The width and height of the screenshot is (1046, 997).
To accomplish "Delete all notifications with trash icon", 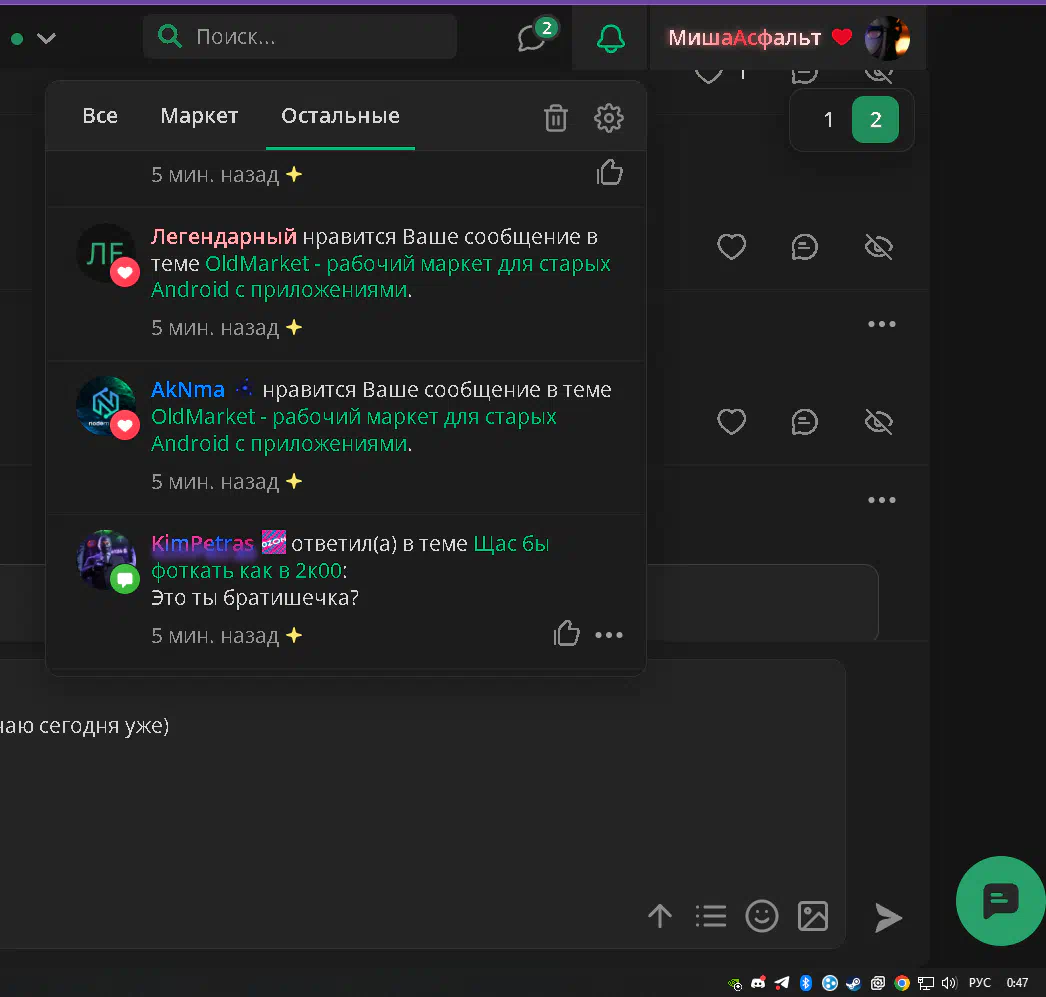I will 555,118.
